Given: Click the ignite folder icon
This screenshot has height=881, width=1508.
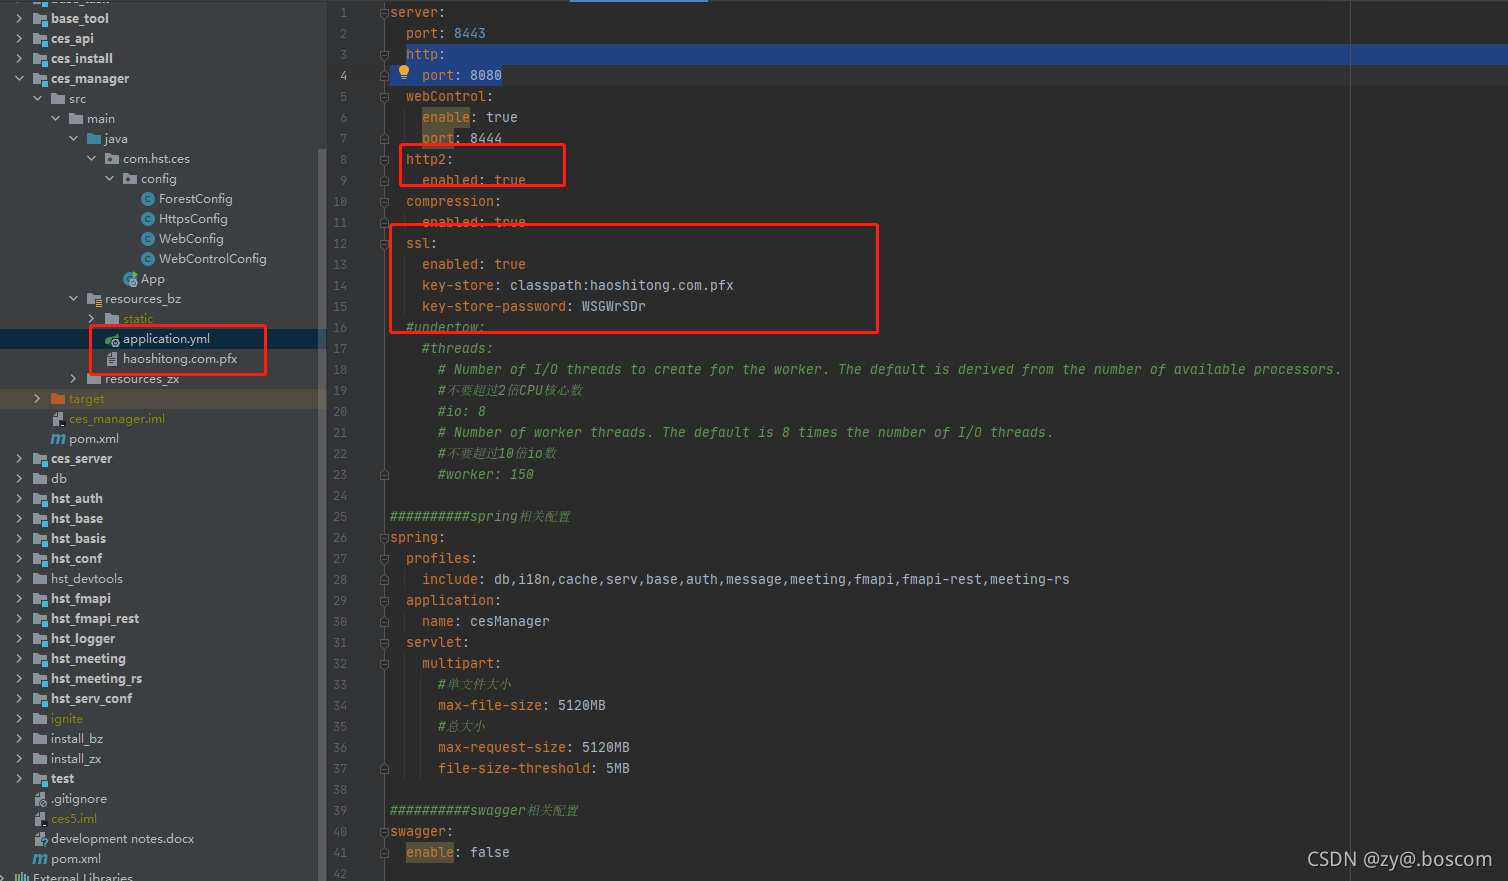Looking at the screenshot, I should tap(40, 719).
